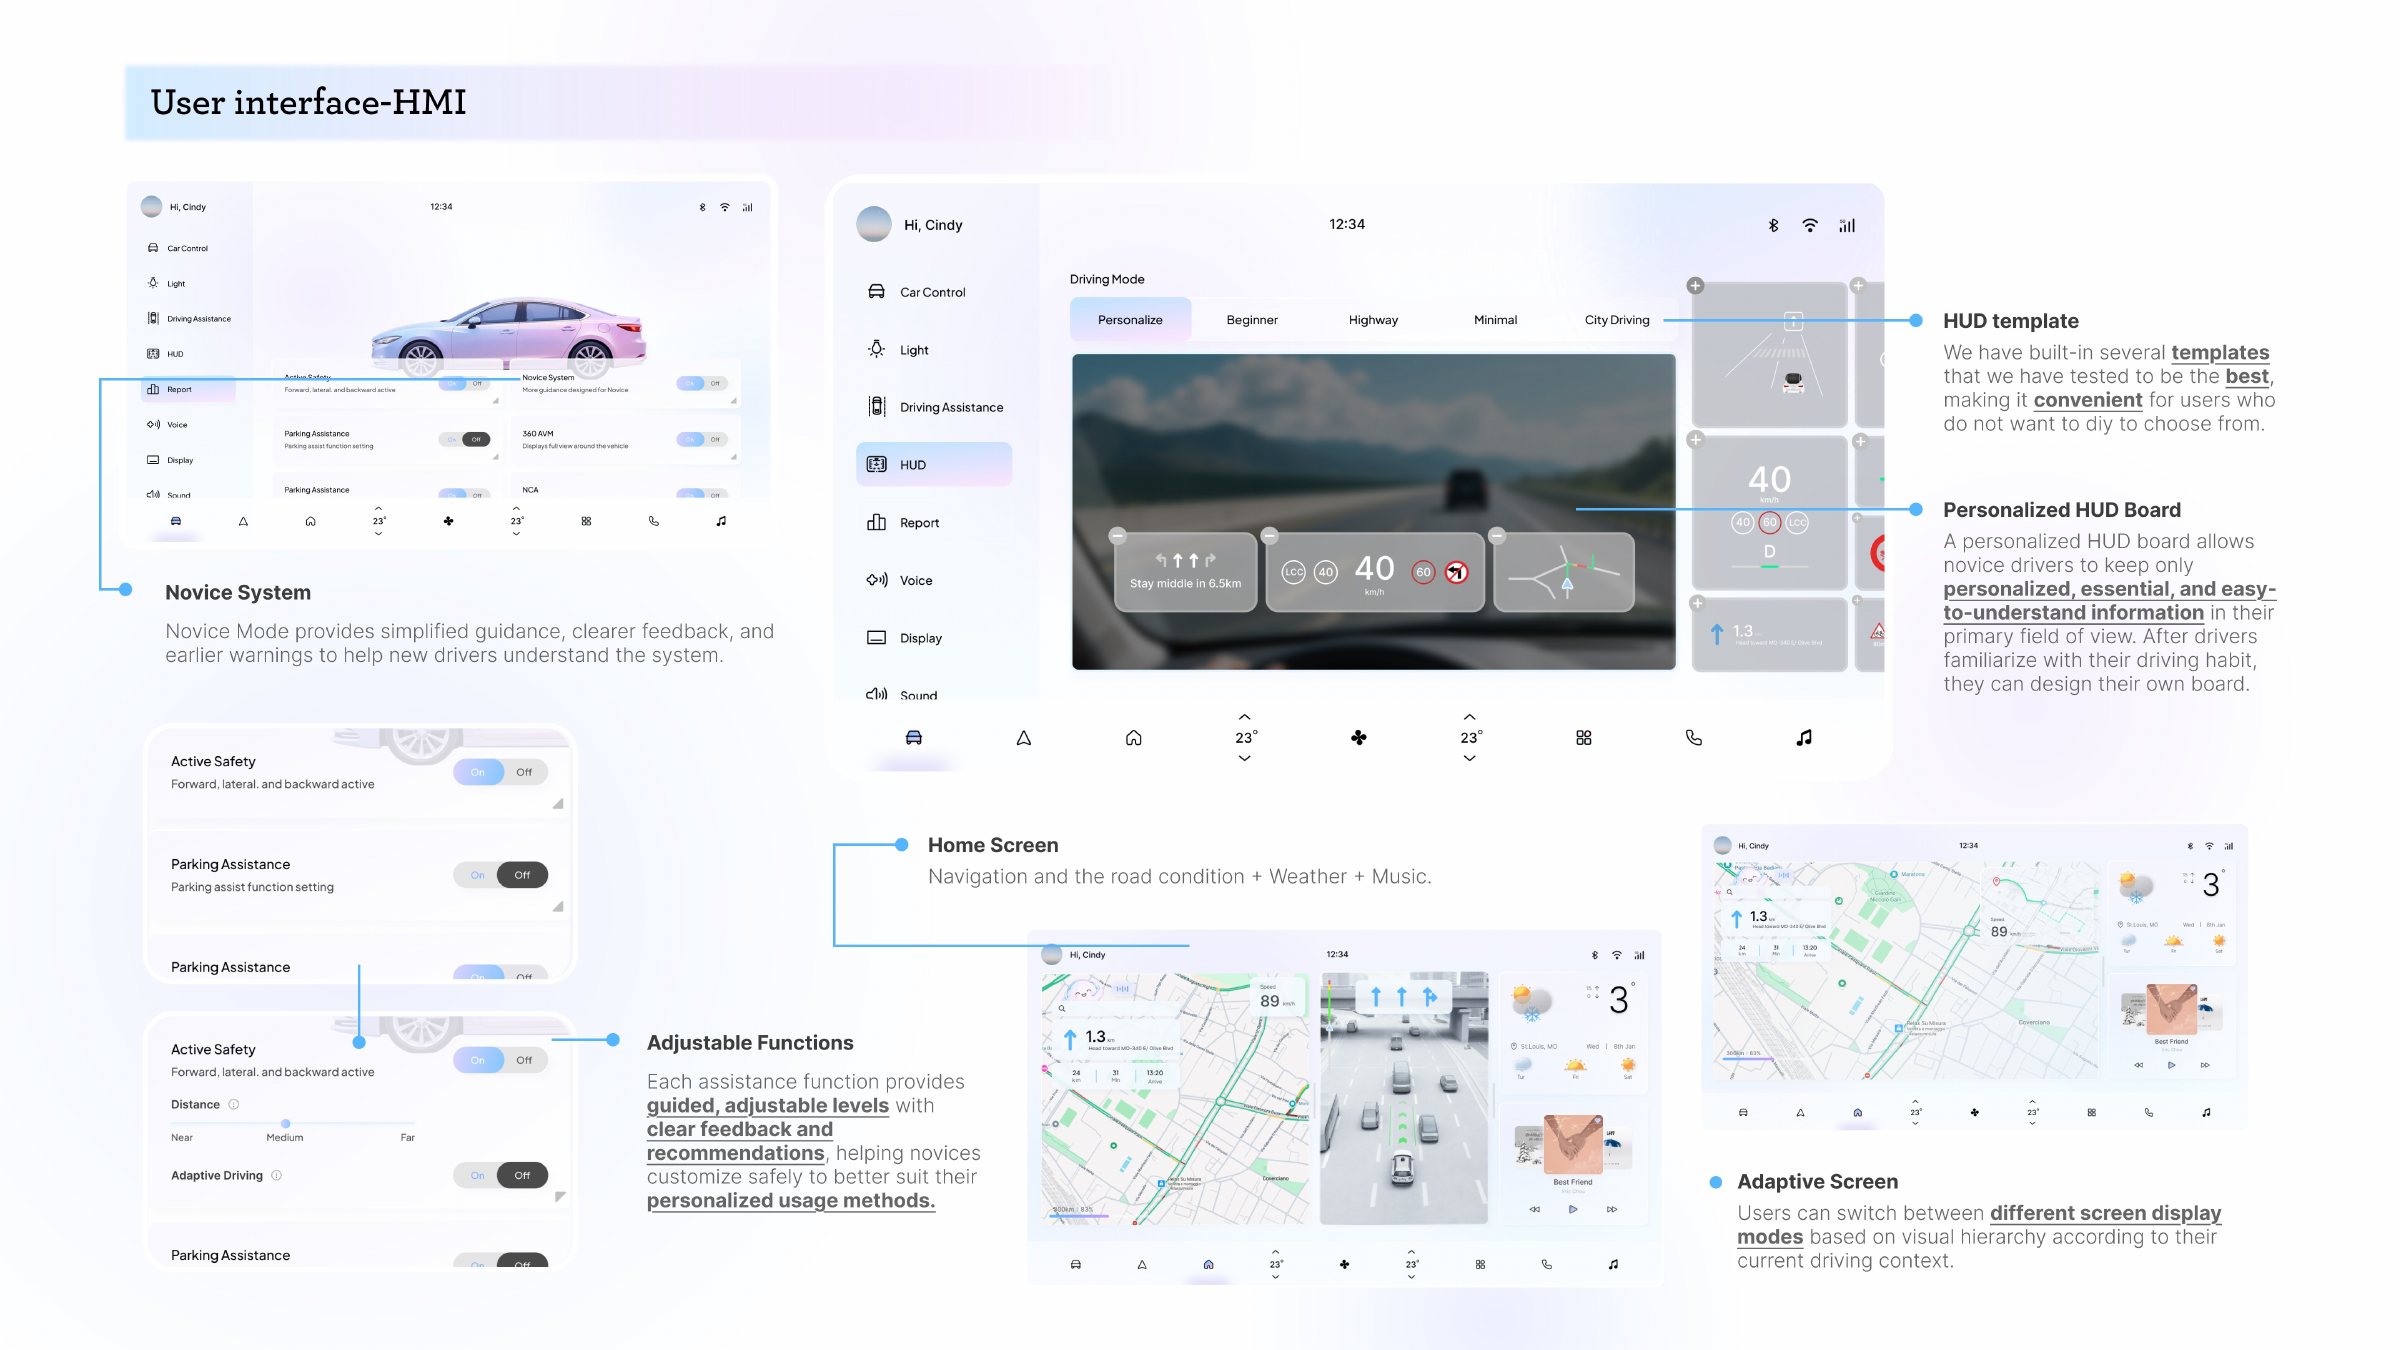Screen dimensions: 2400x1350
Task: Select the route map HUD widget in the preview
Action: (x=1564, y=572)
